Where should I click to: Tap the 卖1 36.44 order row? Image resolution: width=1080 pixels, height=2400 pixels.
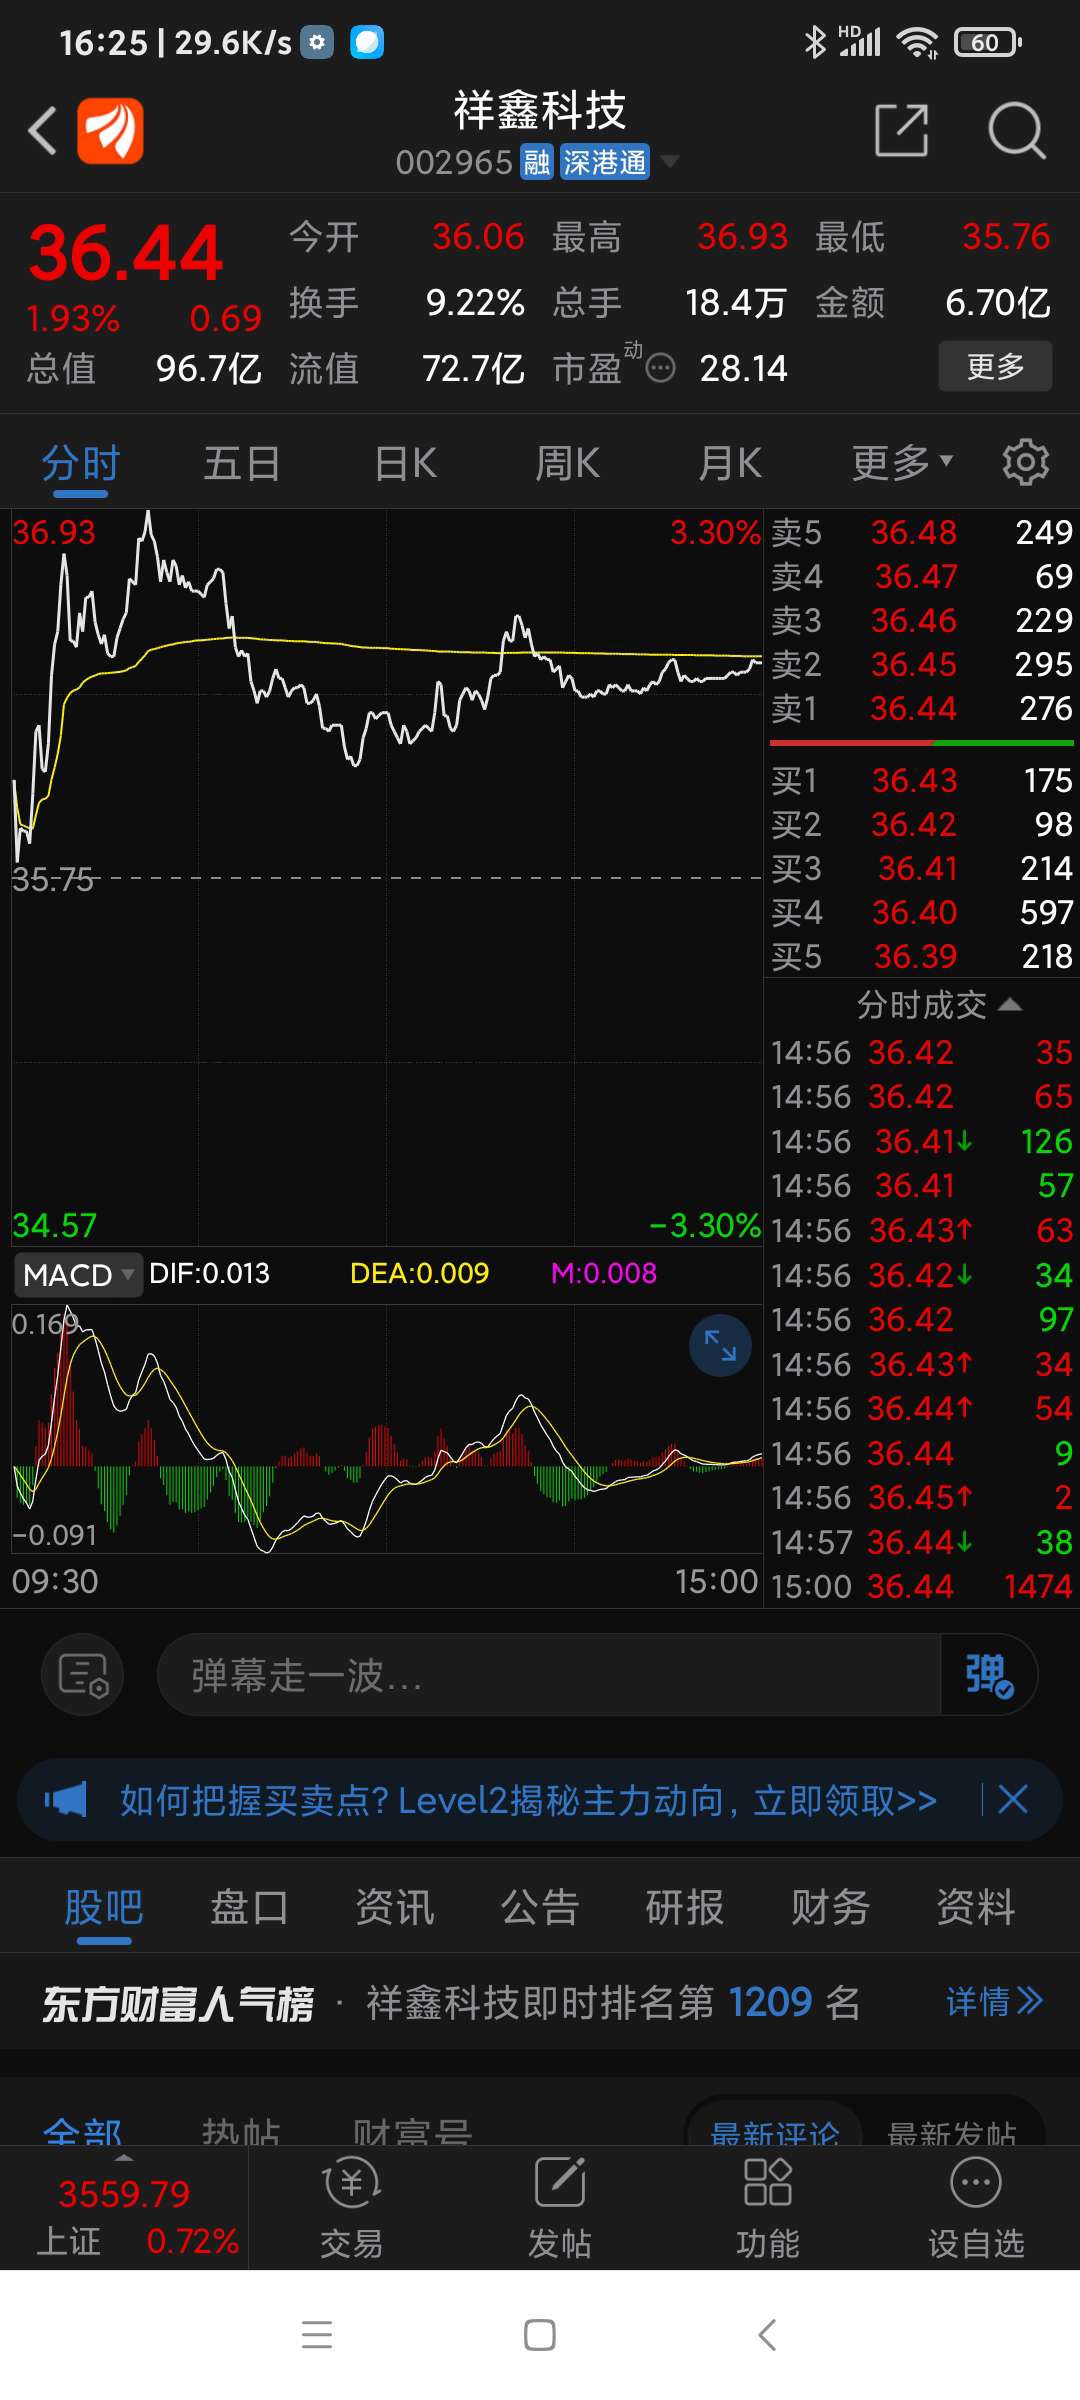pos(921,708)
